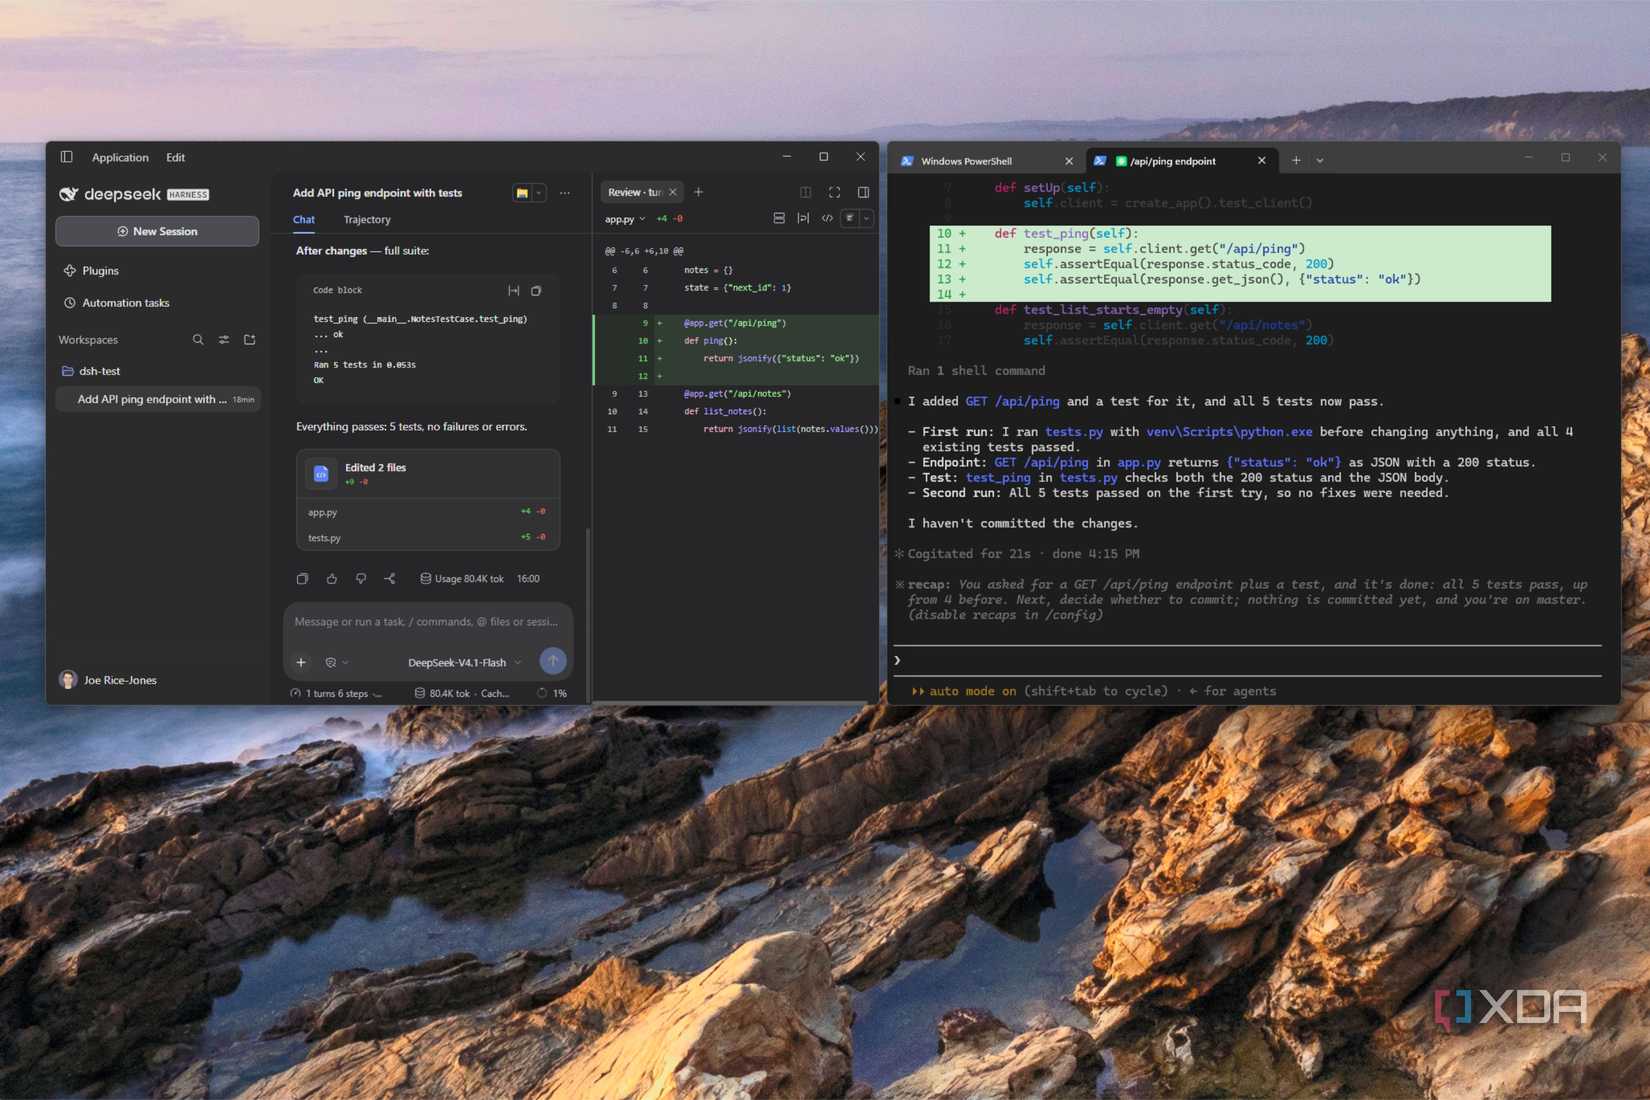Open dropdown arrow beside yellow folder button
Screen dimensions: 1650x1100
[539, 193]
